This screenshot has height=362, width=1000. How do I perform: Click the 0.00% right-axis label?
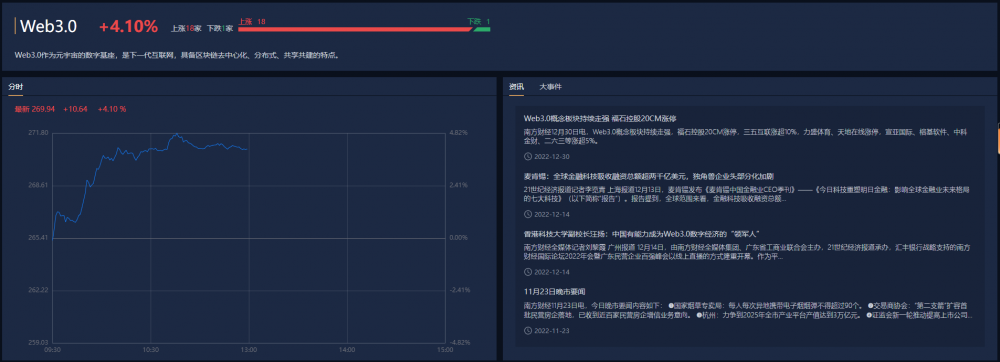[459, 238]
